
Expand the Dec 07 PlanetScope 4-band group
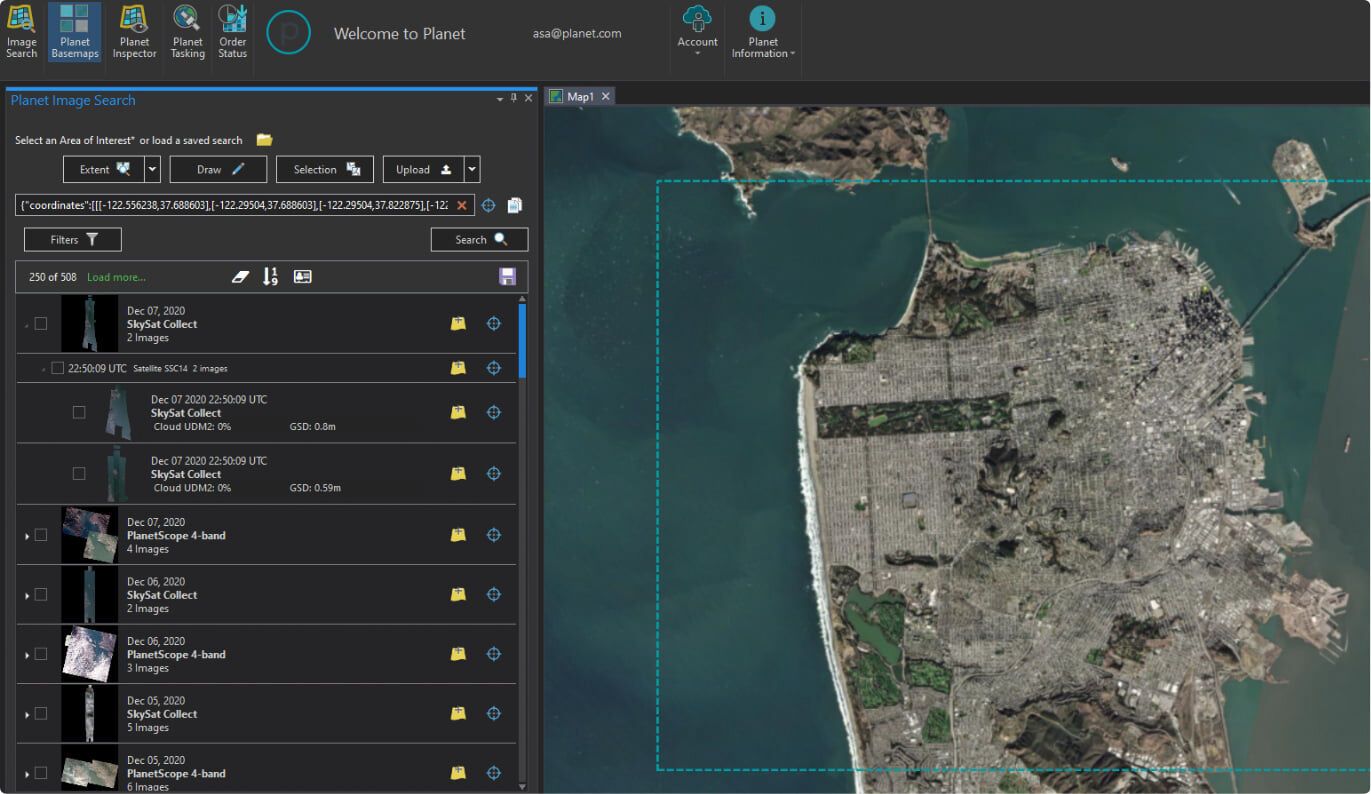(27, 536)
